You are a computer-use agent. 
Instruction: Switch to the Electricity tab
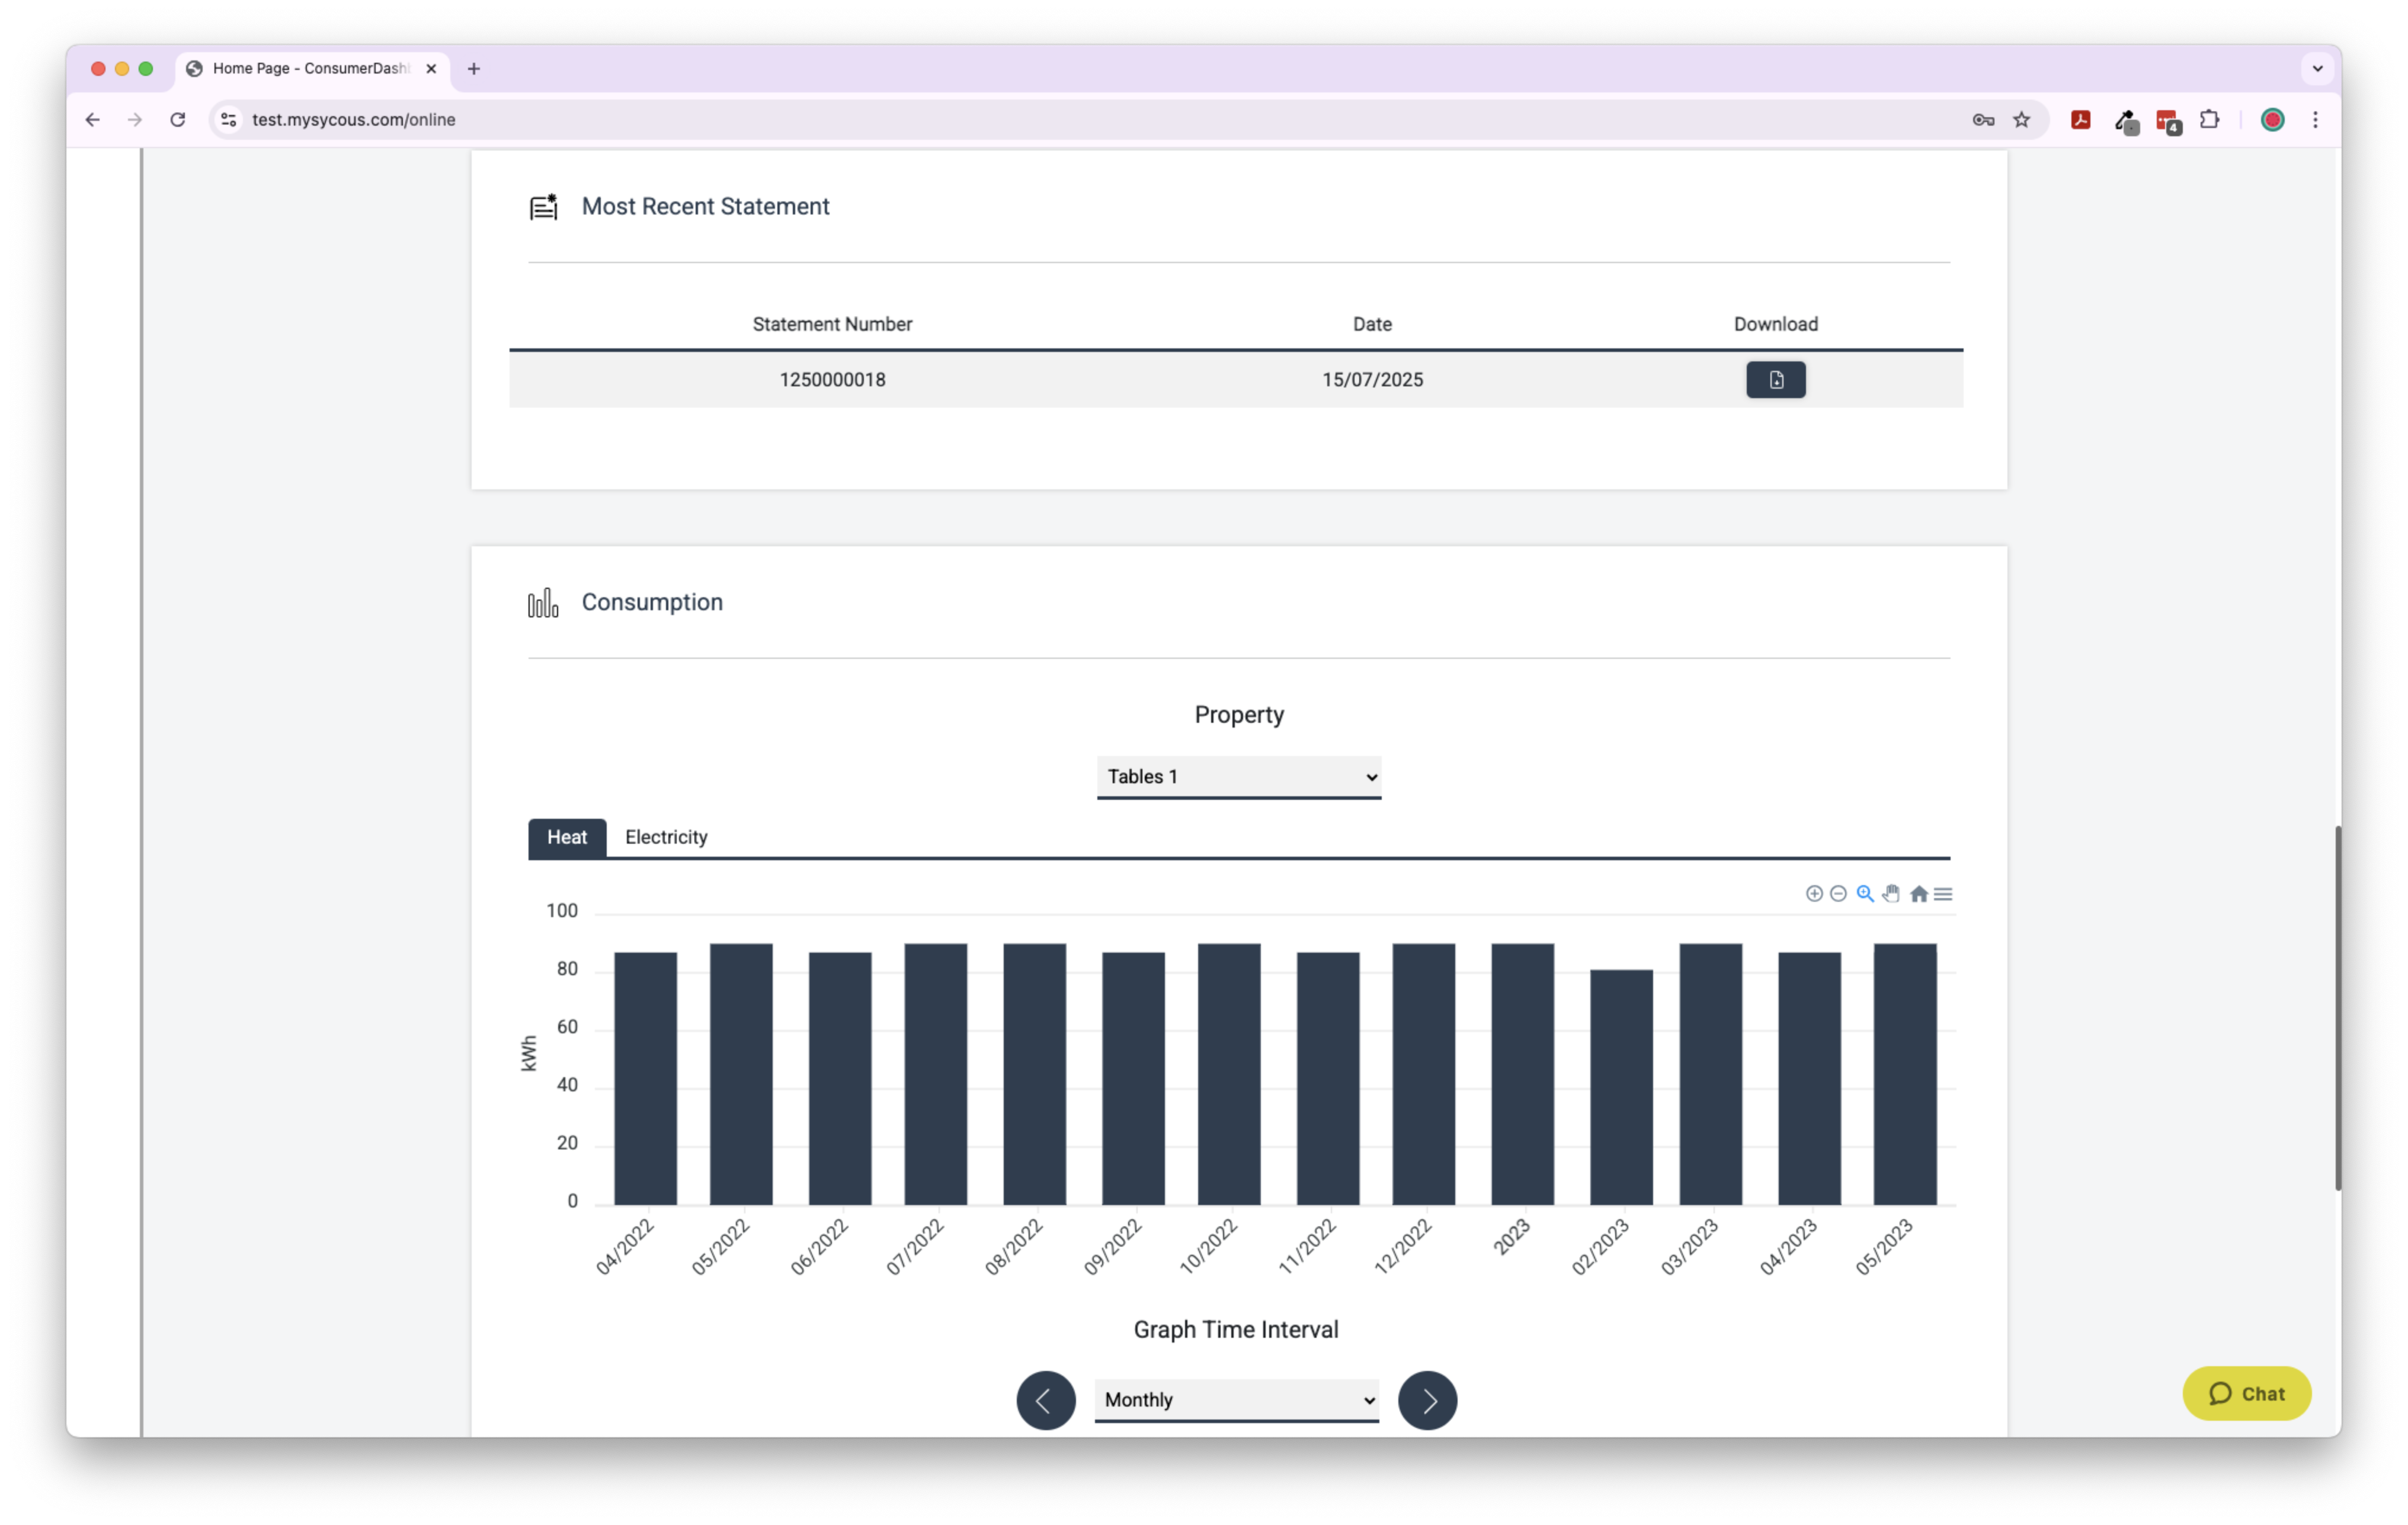[666, 837]
